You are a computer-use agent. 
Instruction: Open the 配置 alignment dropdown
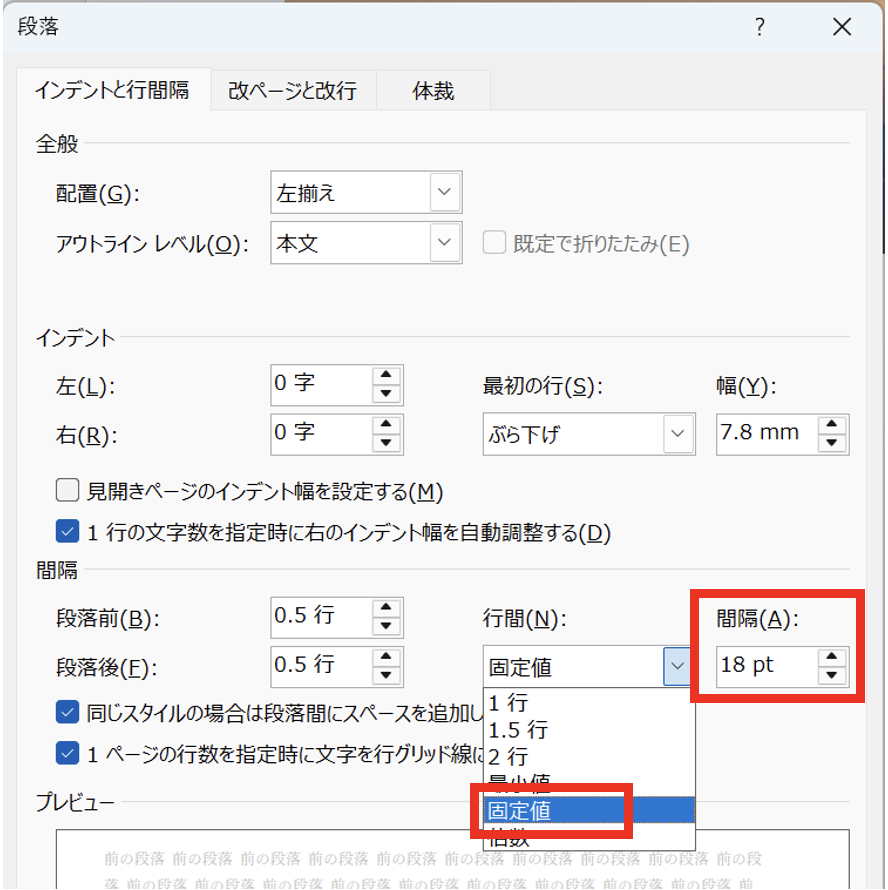[x=445, y=193]
